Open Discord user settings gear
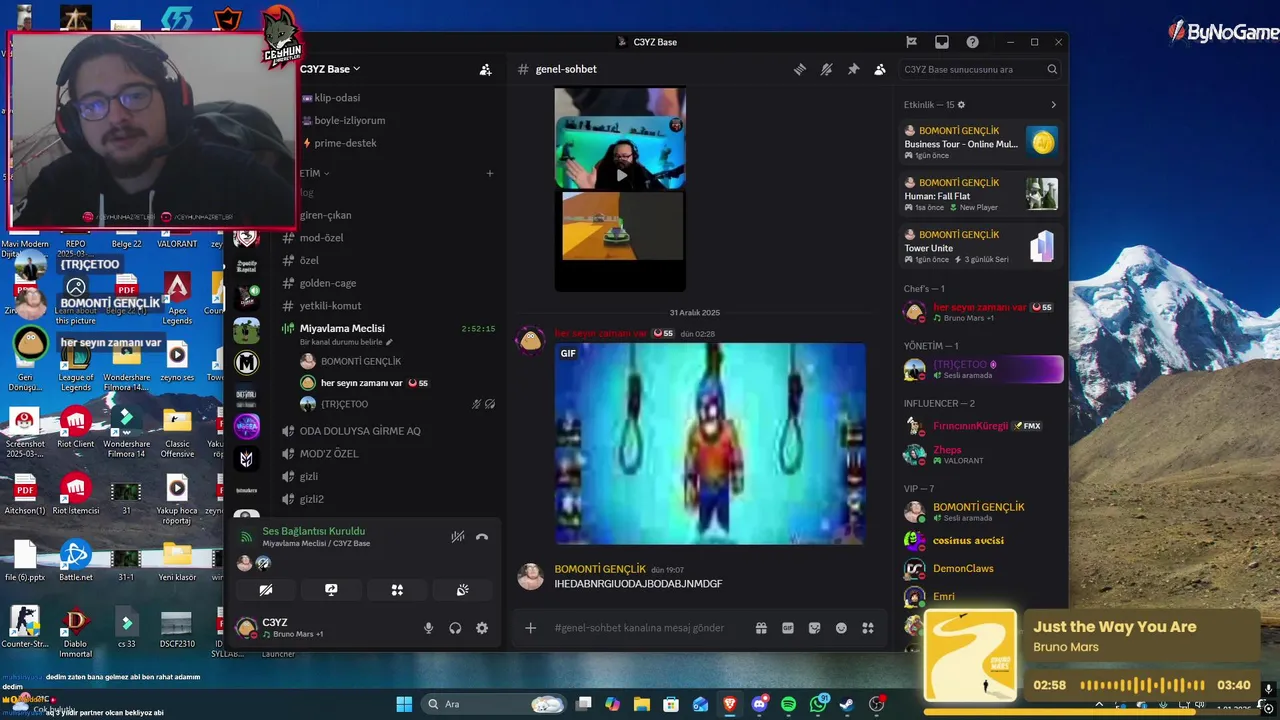 (482, 628)
